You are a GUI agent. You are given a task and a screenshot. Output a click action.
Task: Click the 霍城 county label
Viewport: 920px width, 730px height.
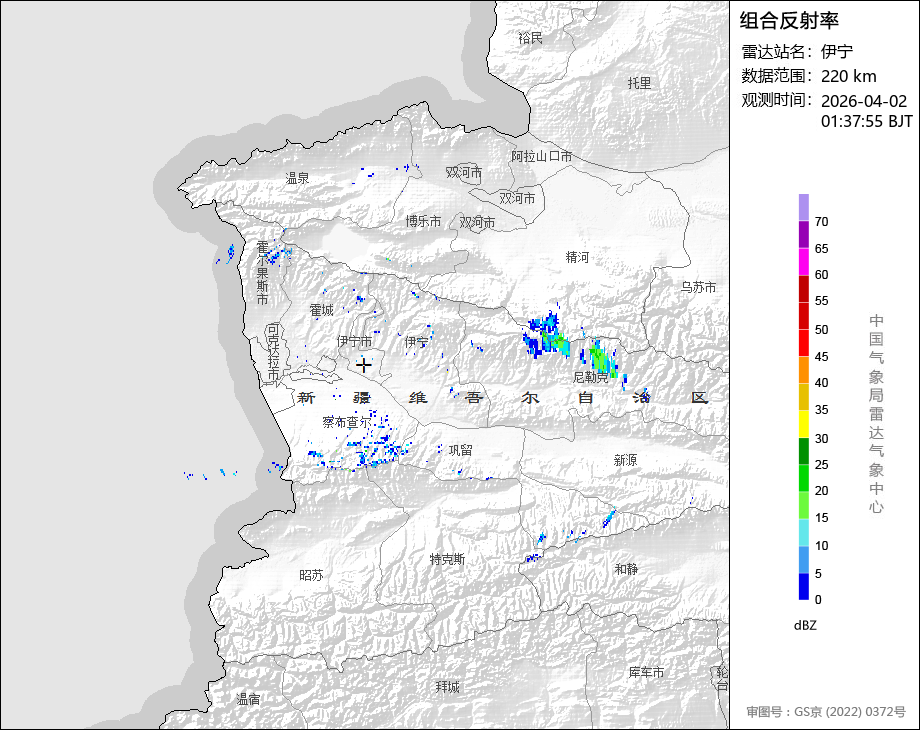pyautogui.click(x=322, y=310)
